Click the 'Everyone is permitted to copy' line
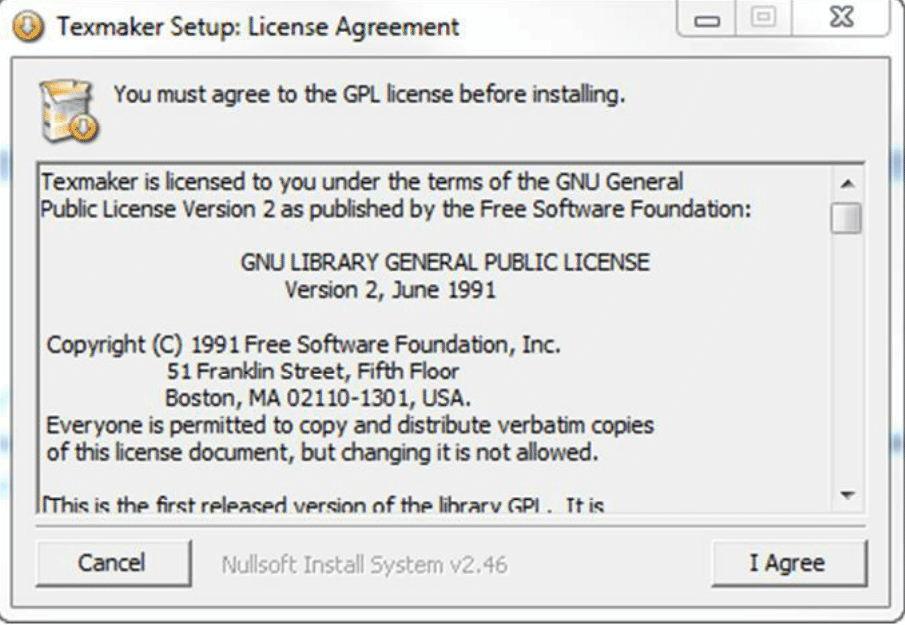 [x=350, y=425]
